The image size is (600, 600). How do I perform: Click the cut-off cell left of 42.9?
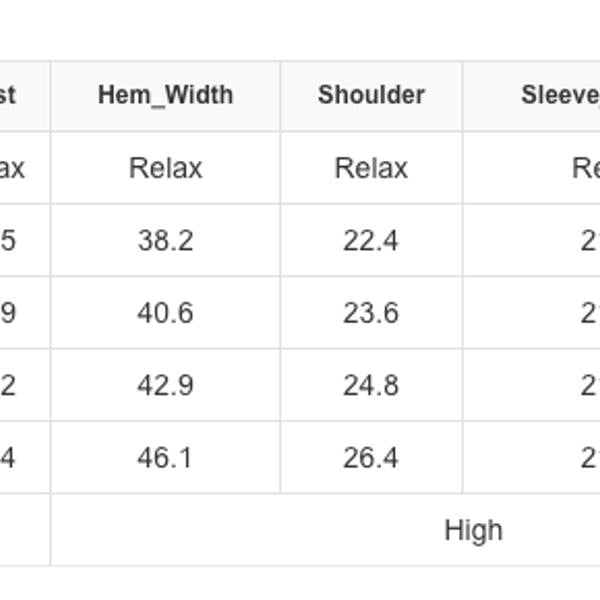[20, 385]
